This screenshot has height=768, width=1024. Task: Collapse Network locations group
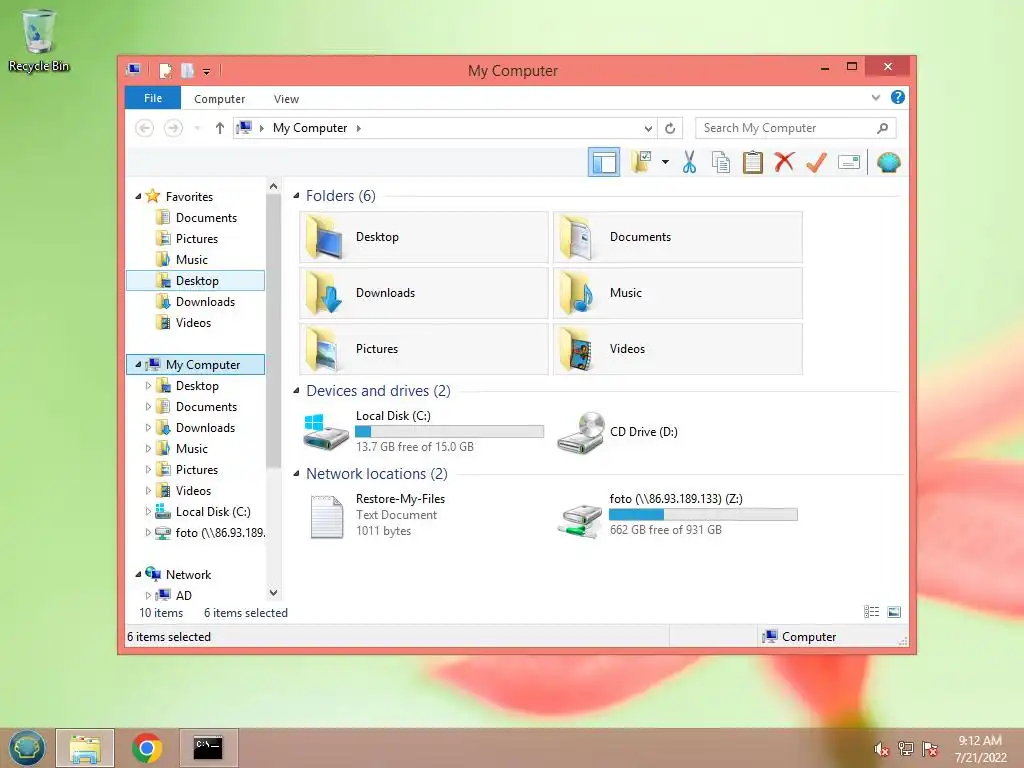[x=296, y=473]
